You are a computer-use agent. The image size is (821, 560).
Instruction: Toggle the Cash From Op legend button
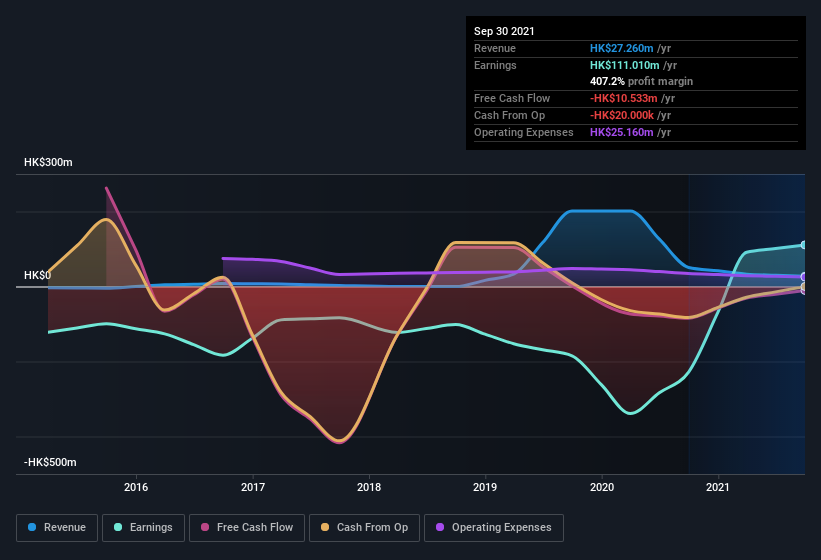click(x=364, y=528)
